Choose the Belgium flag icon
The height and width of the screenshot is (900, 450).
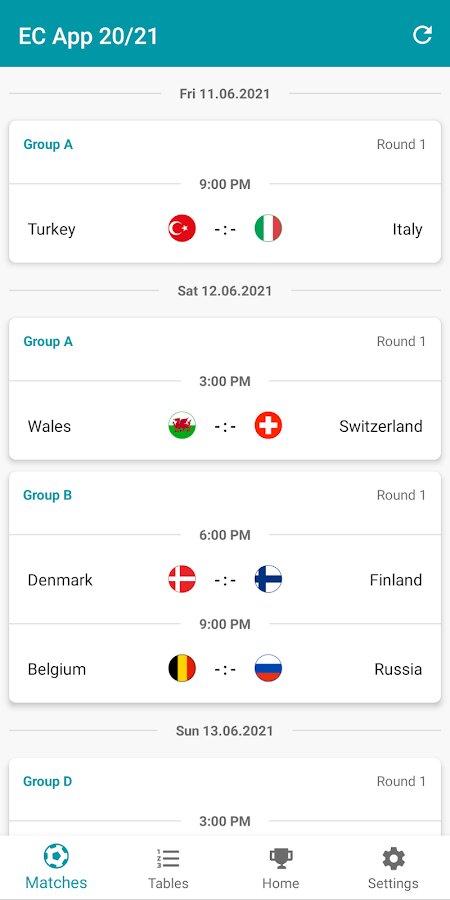click(x=182, y=668)
